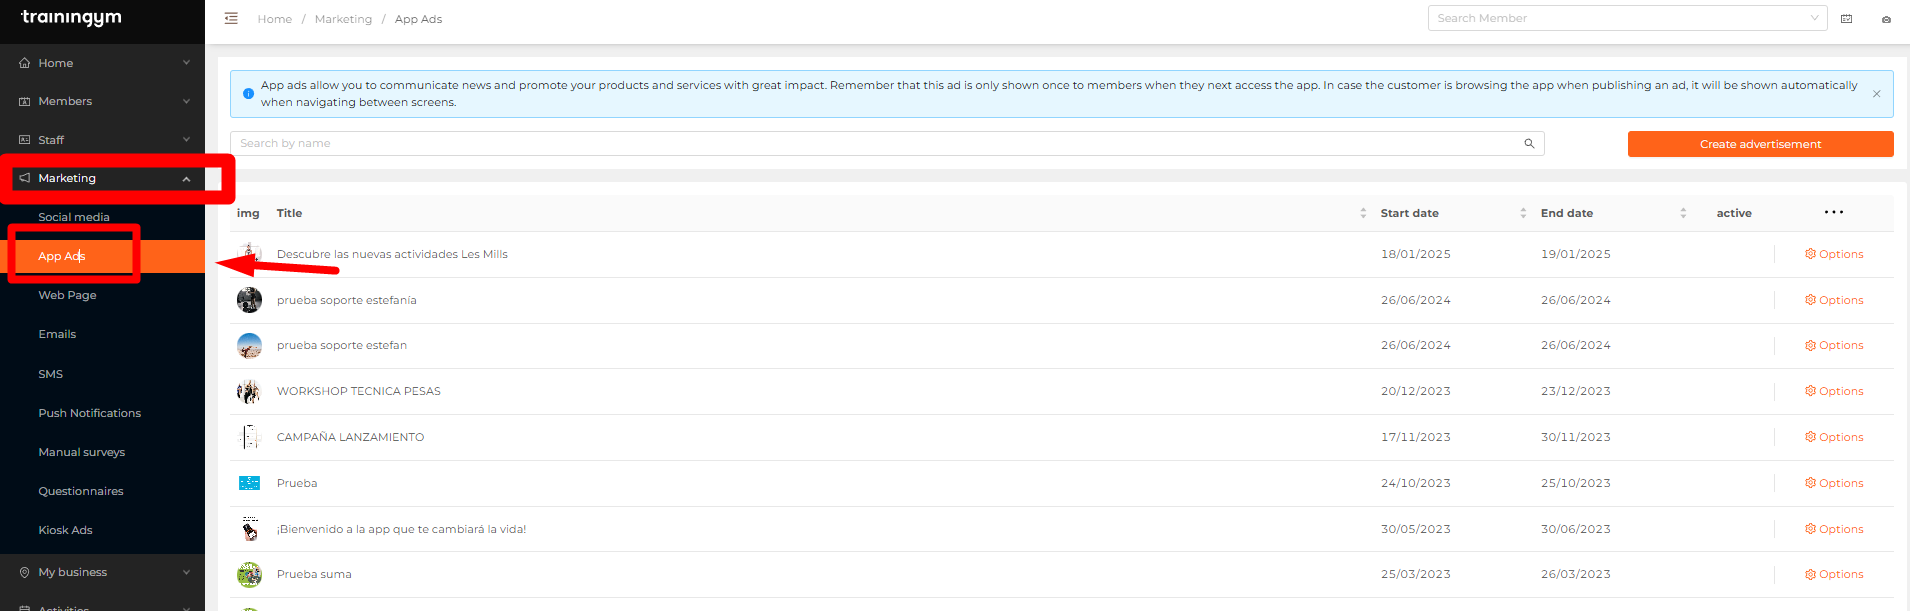This screenshot has height=611, width=1910.
Task: Click the magnifier icon in name search
Action: tap(1529, 143)
